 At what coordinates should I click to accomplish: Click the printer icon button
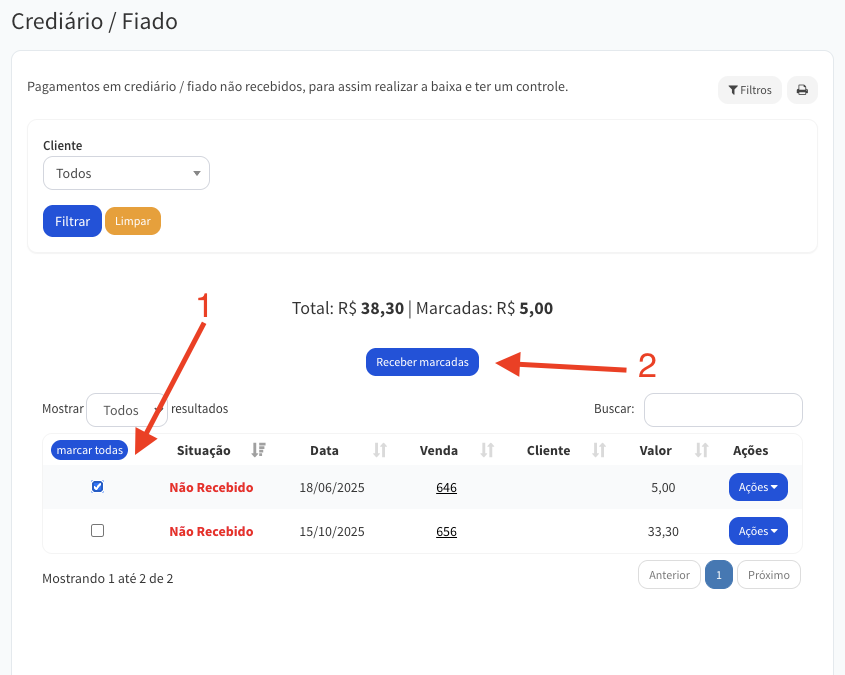click(802, 90)
